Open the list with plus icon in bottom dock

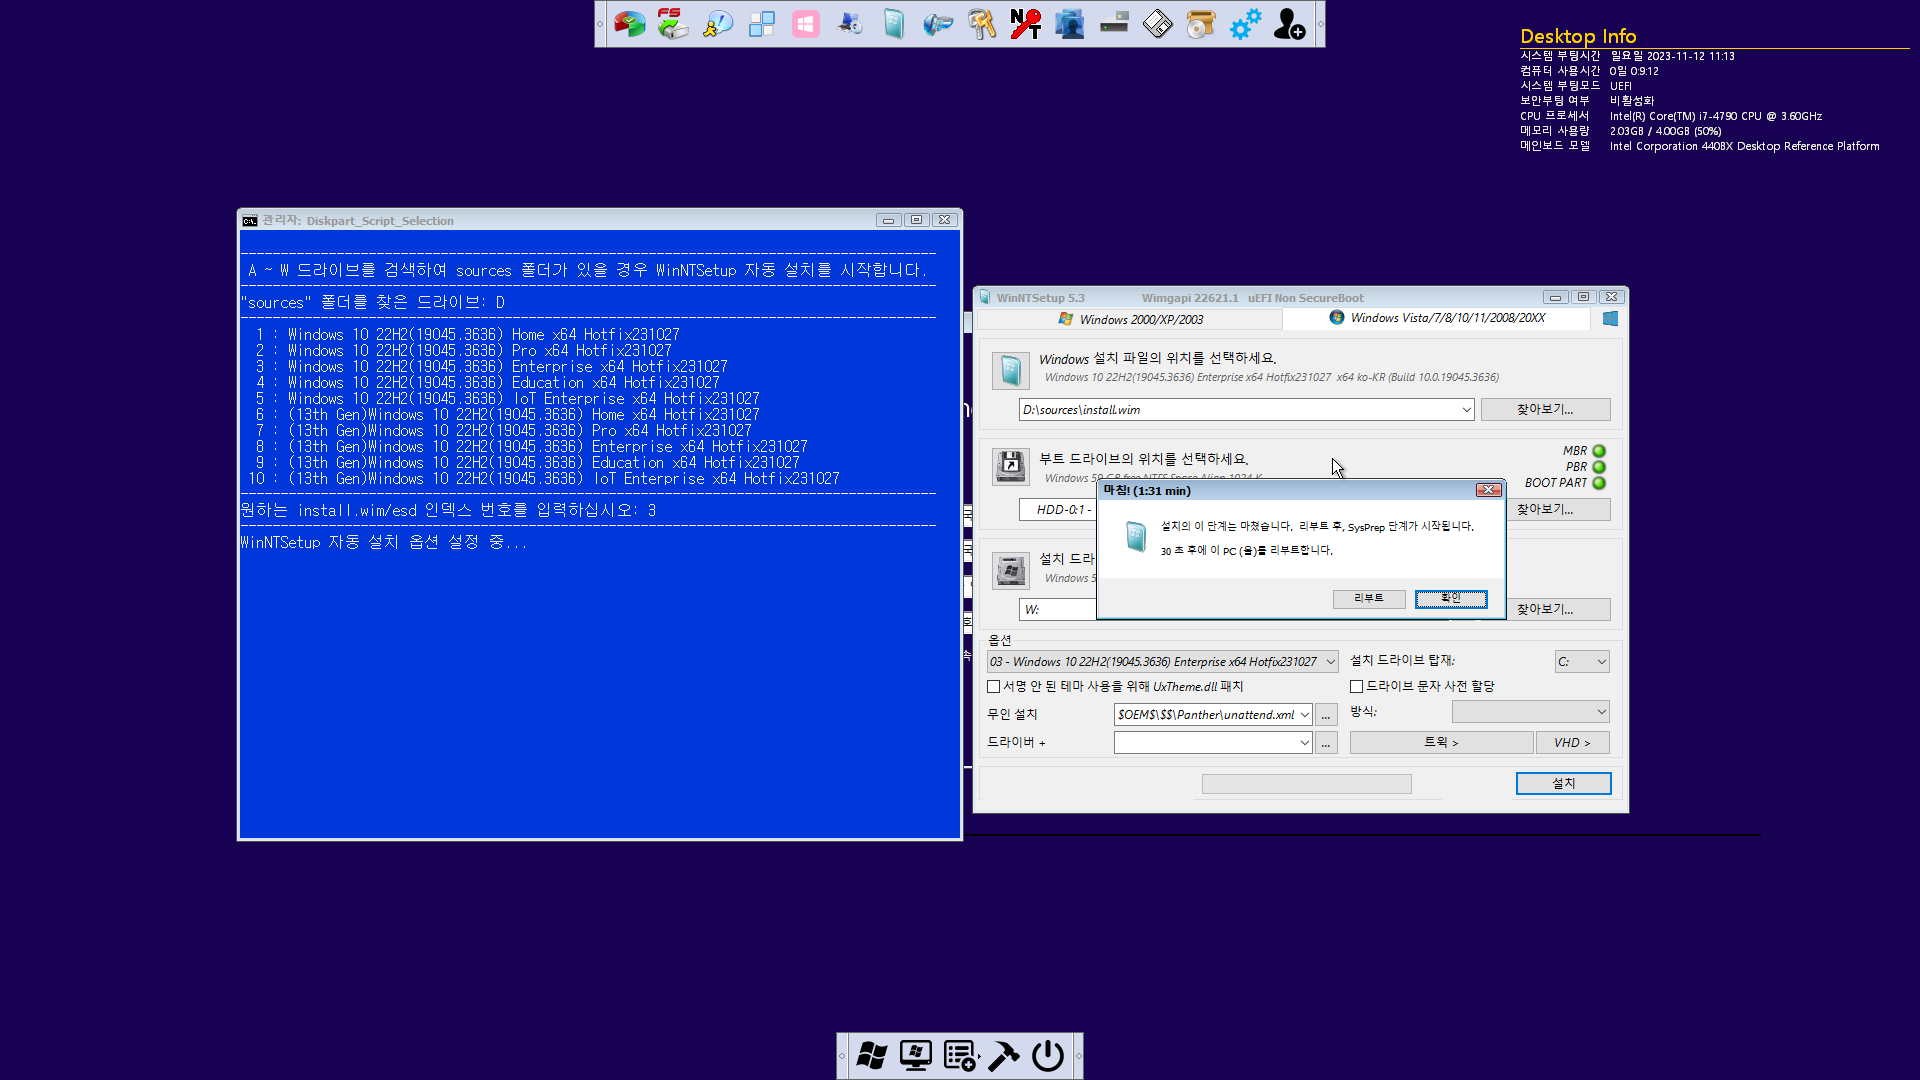(960, 1056)
